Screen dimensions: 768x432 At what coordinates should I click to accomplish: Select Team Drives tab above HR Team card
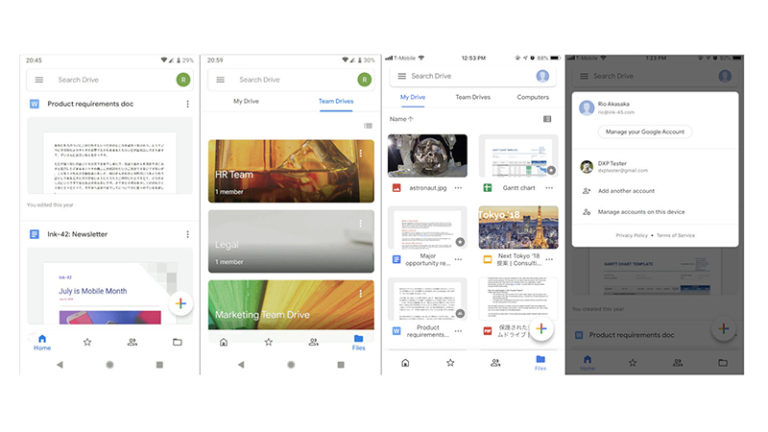click(336, 101)
